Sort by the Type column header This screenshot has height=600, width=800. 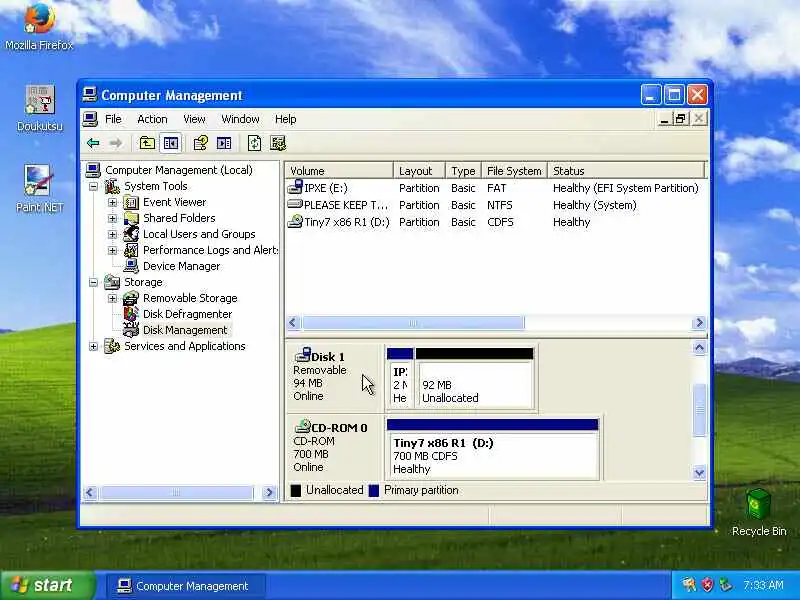[463, 170]
